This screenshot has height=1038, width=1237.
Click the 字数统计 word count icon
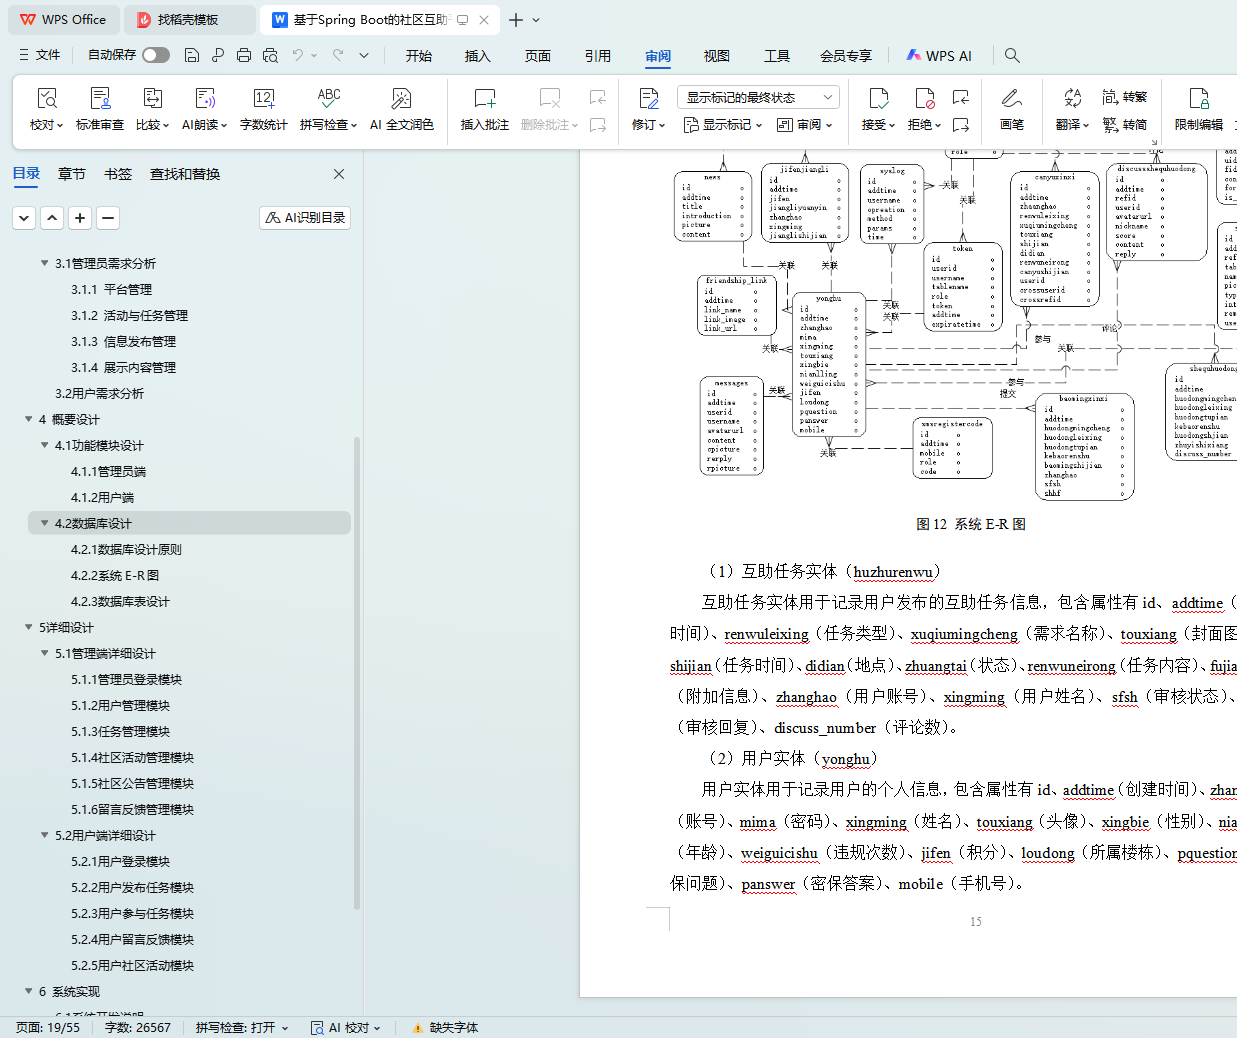264,99
